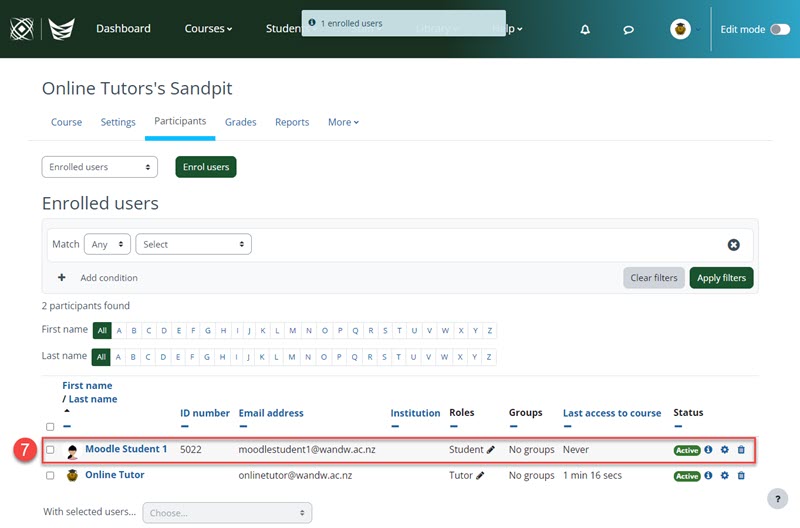Screen dimensions: 800x528
Task: Click Clear filters
Action: click(x=654, y=278)
